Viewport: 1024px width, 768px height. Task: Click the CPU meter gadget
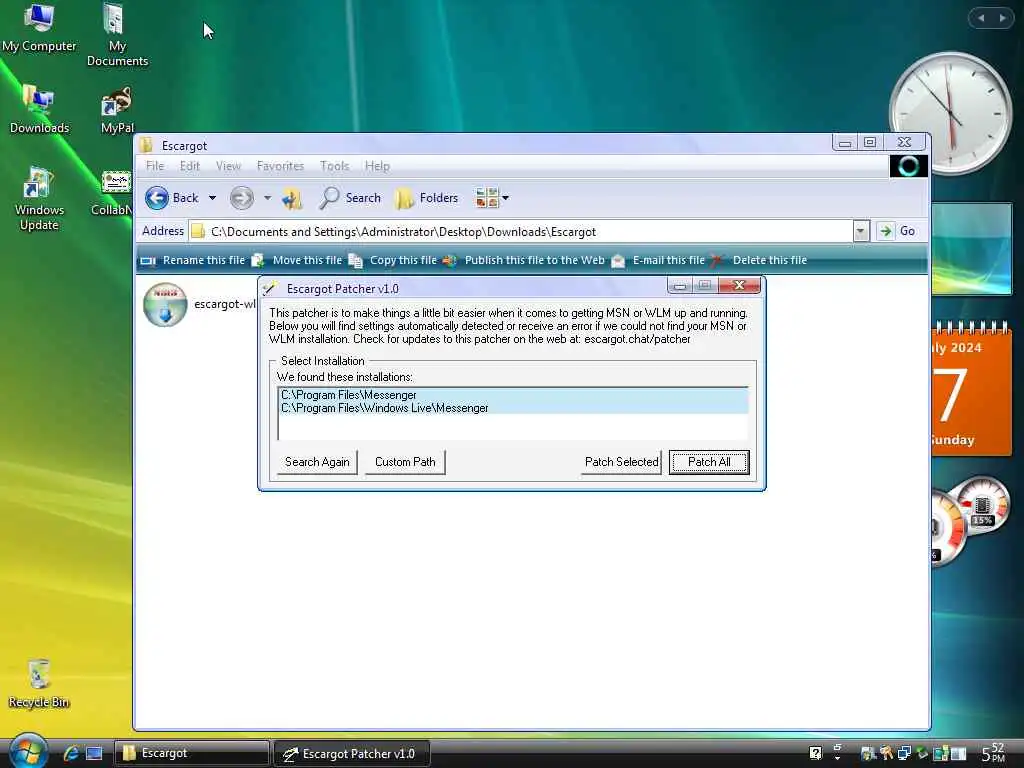click(971, 520)
